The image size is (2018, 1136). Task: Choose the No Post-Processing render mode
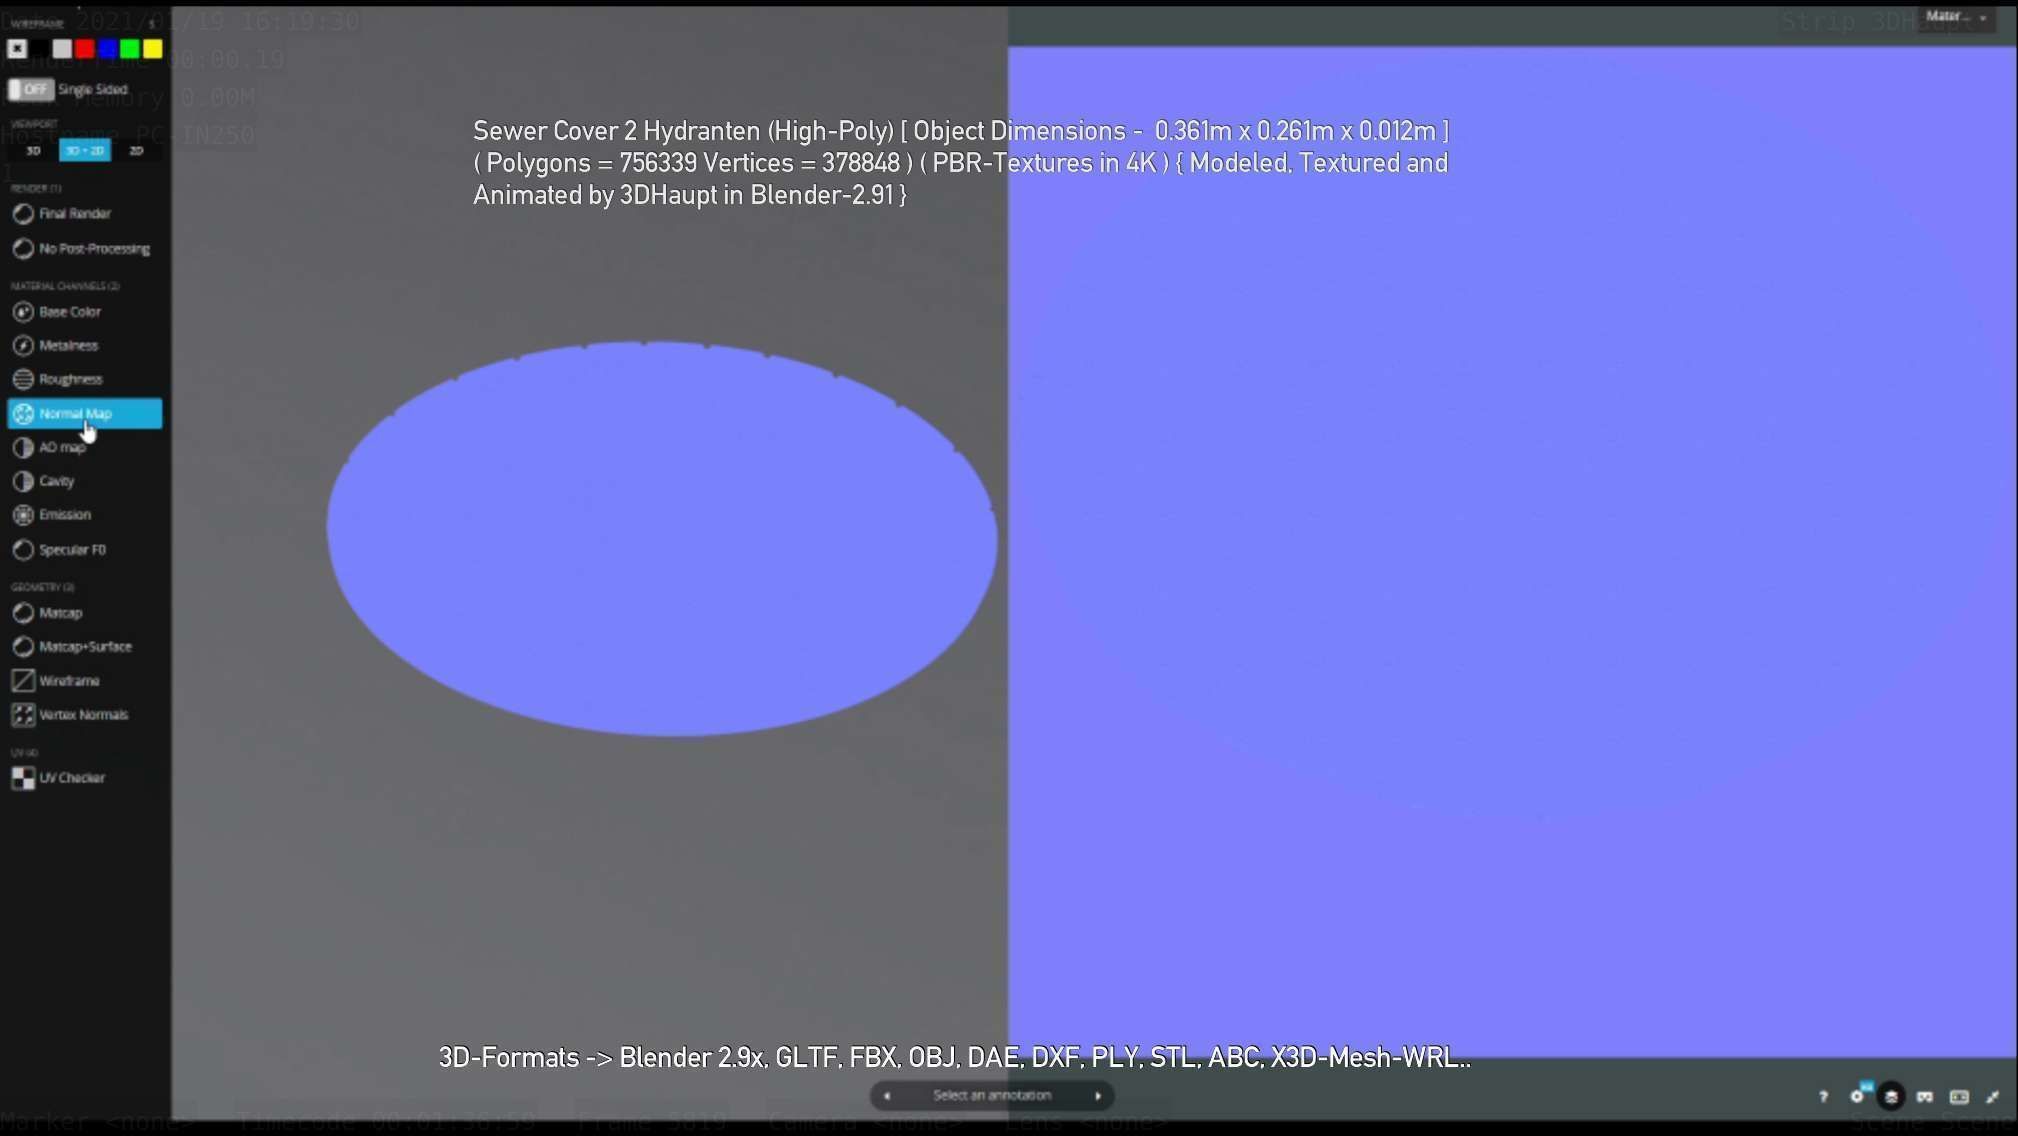tap(94, 249)
